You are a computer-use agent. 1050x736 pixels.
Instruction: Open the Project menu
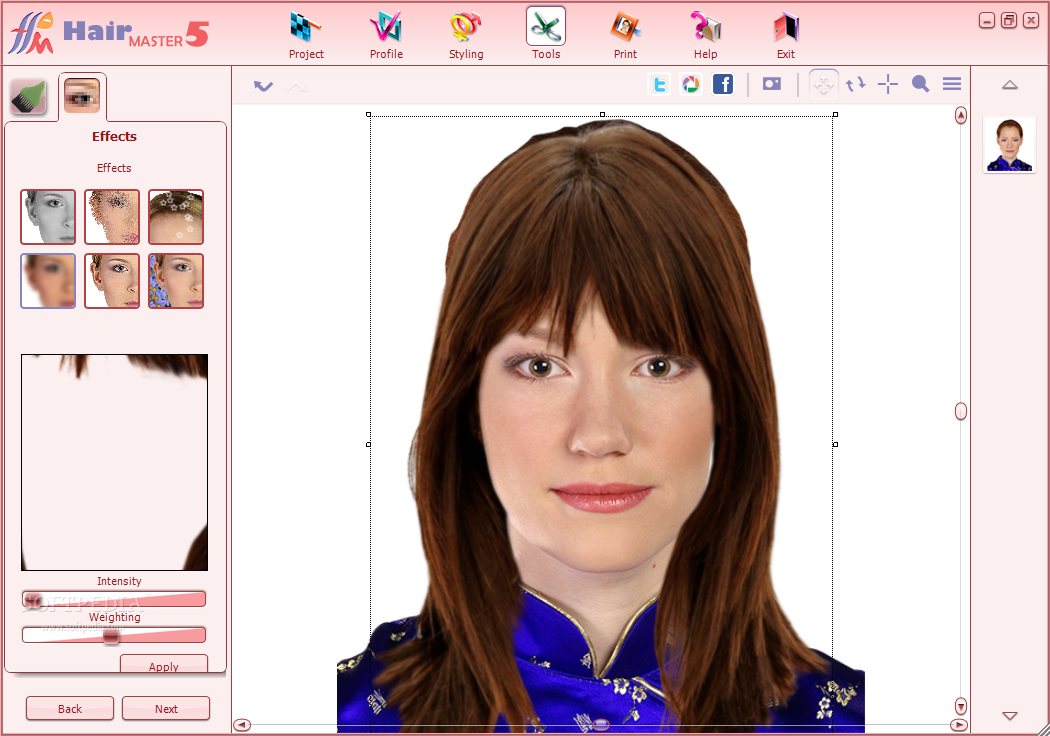pyautogui.click(x=306, y=35)
